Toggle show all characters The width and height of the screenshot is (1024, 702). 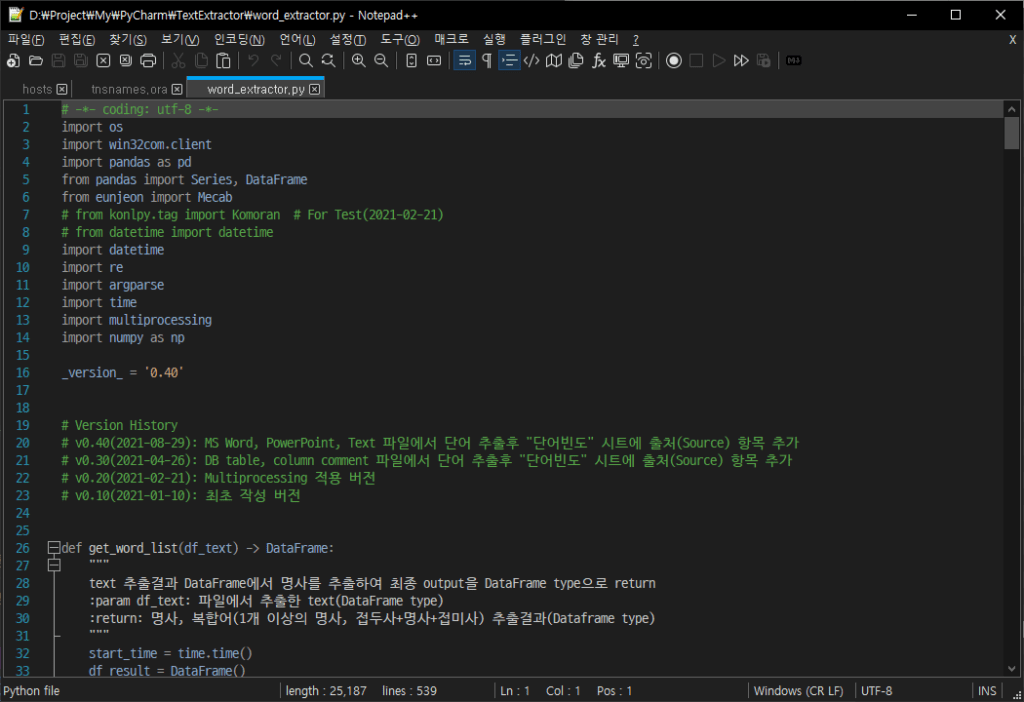tap(486, 60)
